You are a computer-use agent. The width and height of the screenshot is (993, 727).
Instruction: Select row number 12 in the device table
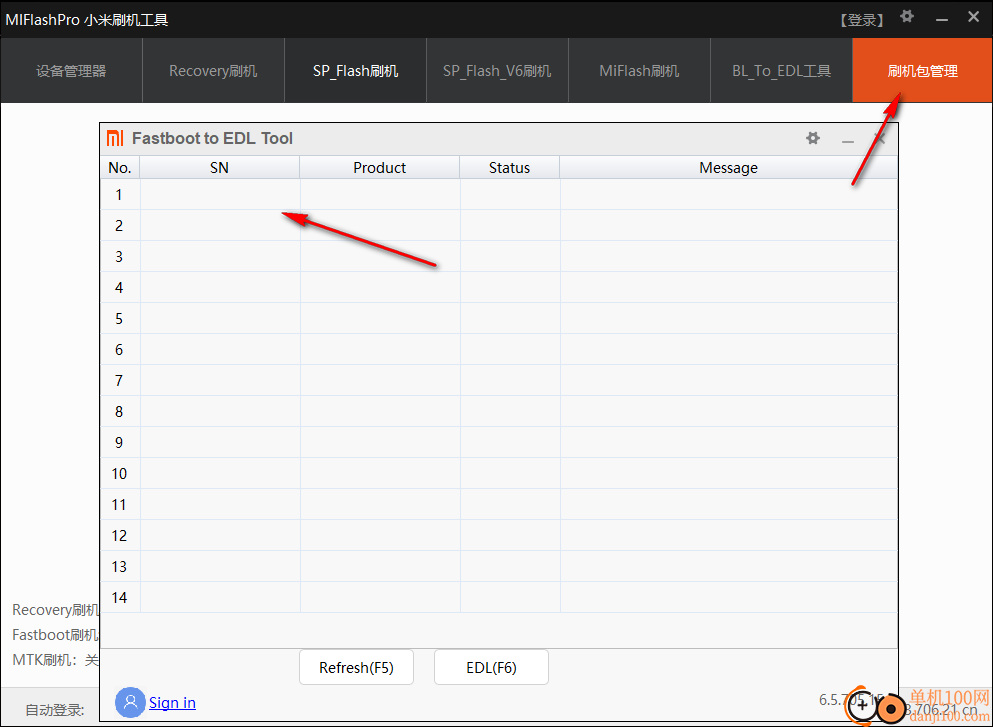(499, 536)
